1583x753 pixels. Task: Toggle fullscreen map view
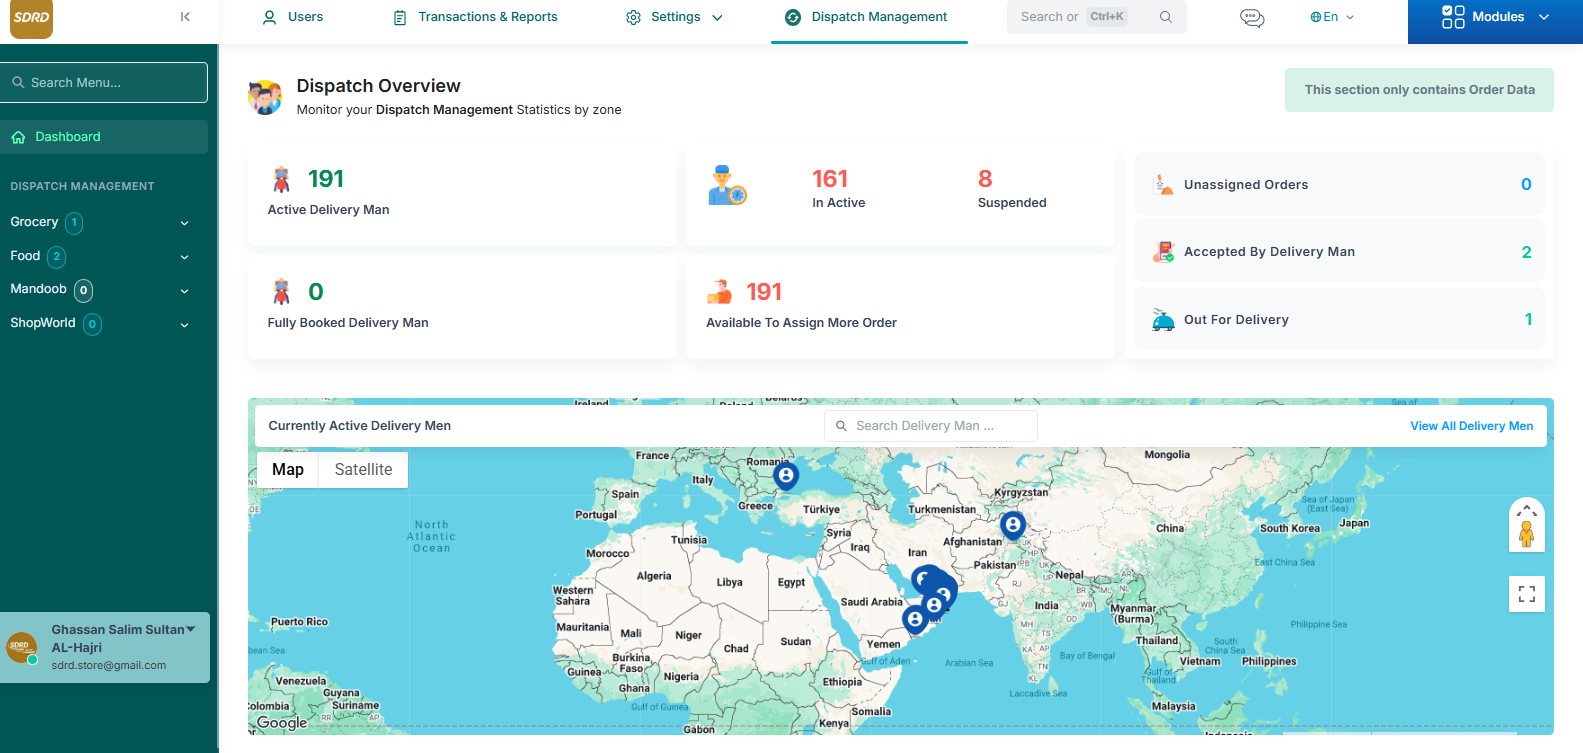1526,594
